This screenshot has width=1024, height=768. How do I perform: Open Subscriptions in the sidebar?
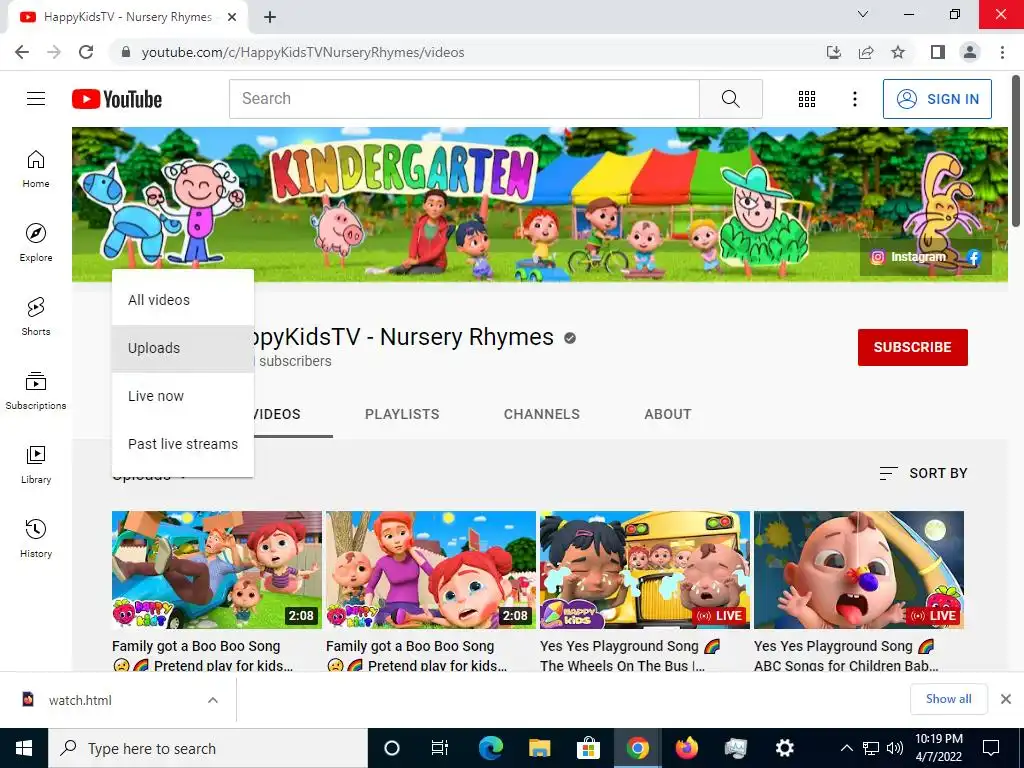tap(36, 390)
